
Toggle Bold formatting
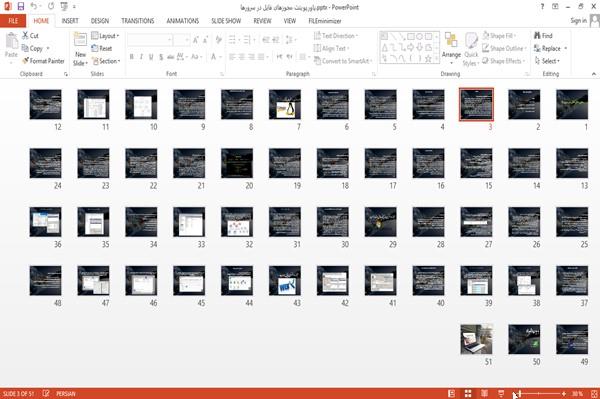(x=132, y=57)
